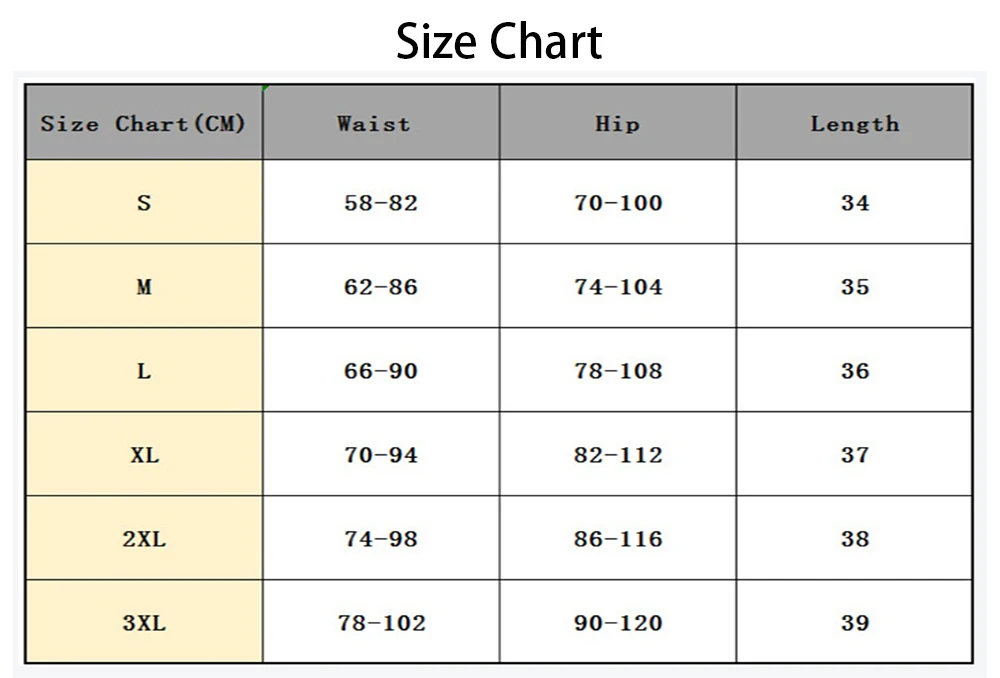Select the waist cell 66-90
The height and width of the screenshot is (678, 1000).
(381, 370)
